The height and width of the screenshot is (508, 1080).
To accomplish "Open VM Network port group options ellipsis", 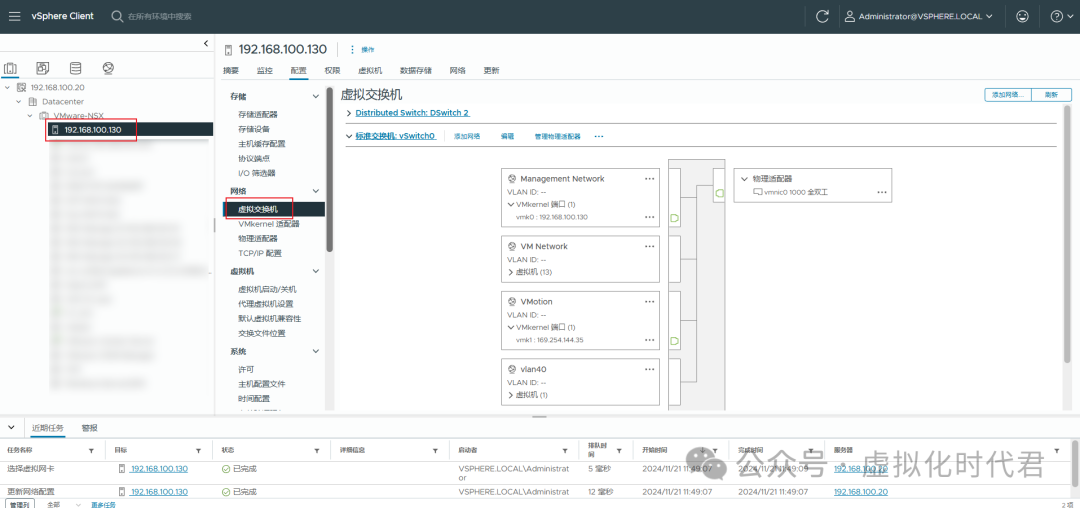I will (649, 246).
